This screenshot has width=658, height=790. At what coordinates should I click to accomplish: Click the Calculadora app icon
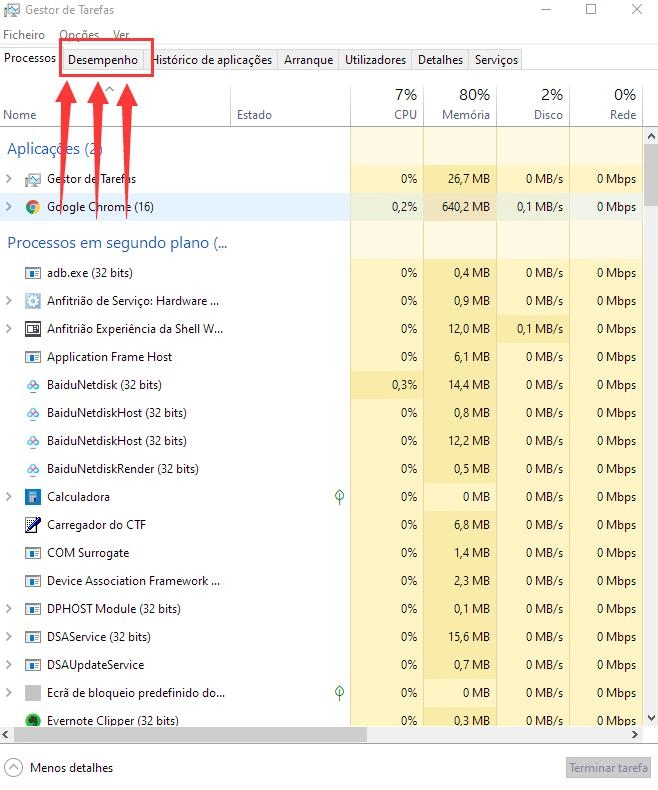[33, 497]
